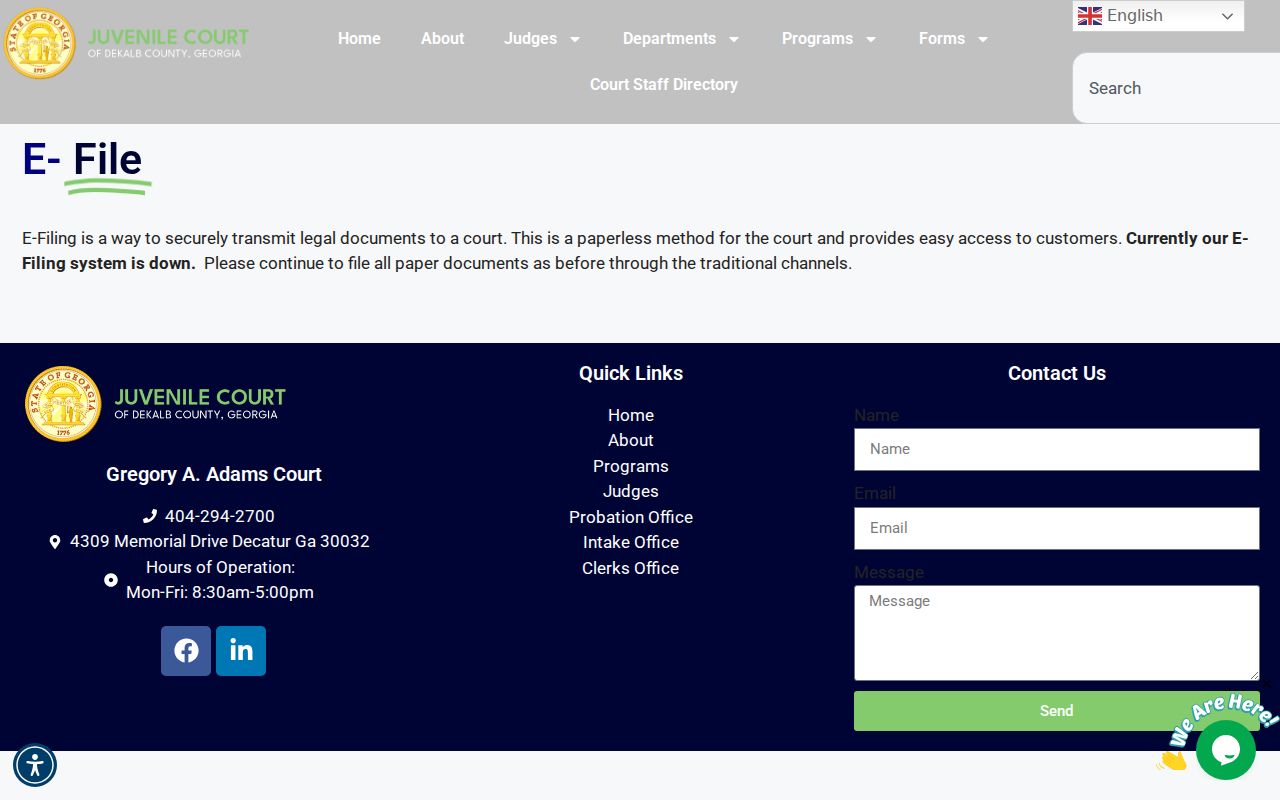Screen dimensions: 1280x800
Task: Open Intake Office quick link
Action: click(631, 542)
